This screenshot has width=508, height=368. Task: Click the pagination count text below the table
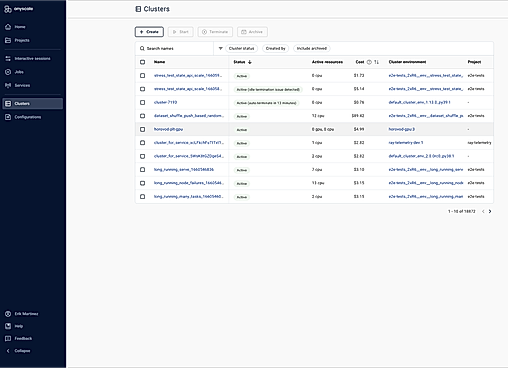(x=462, y=211)
